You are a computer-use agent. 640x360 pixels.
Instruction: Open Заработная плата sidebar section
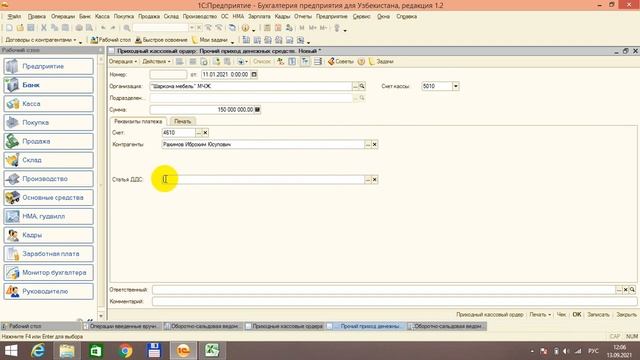point(49,254)
